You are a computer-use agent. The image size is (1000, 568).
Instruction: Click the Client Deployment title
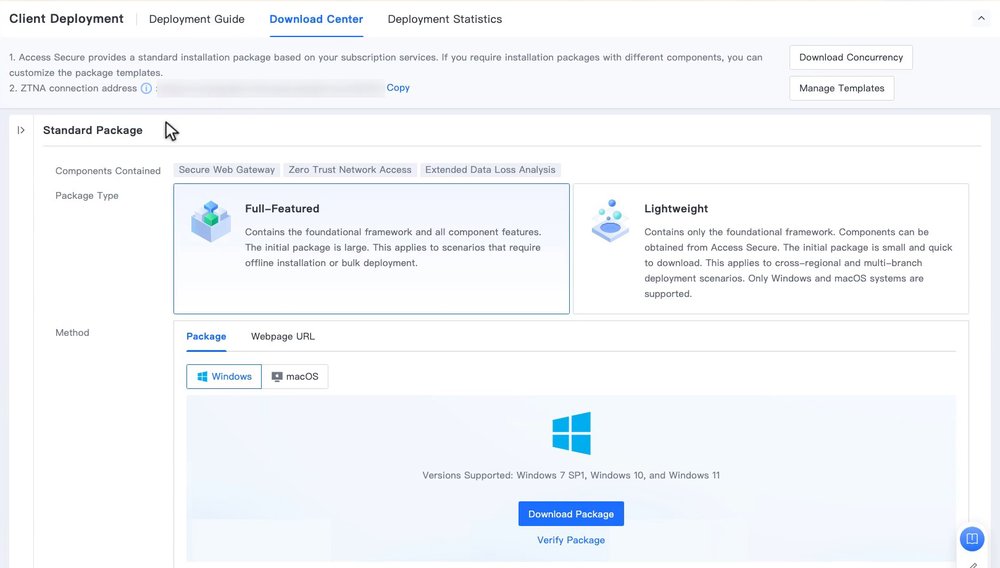66,18
